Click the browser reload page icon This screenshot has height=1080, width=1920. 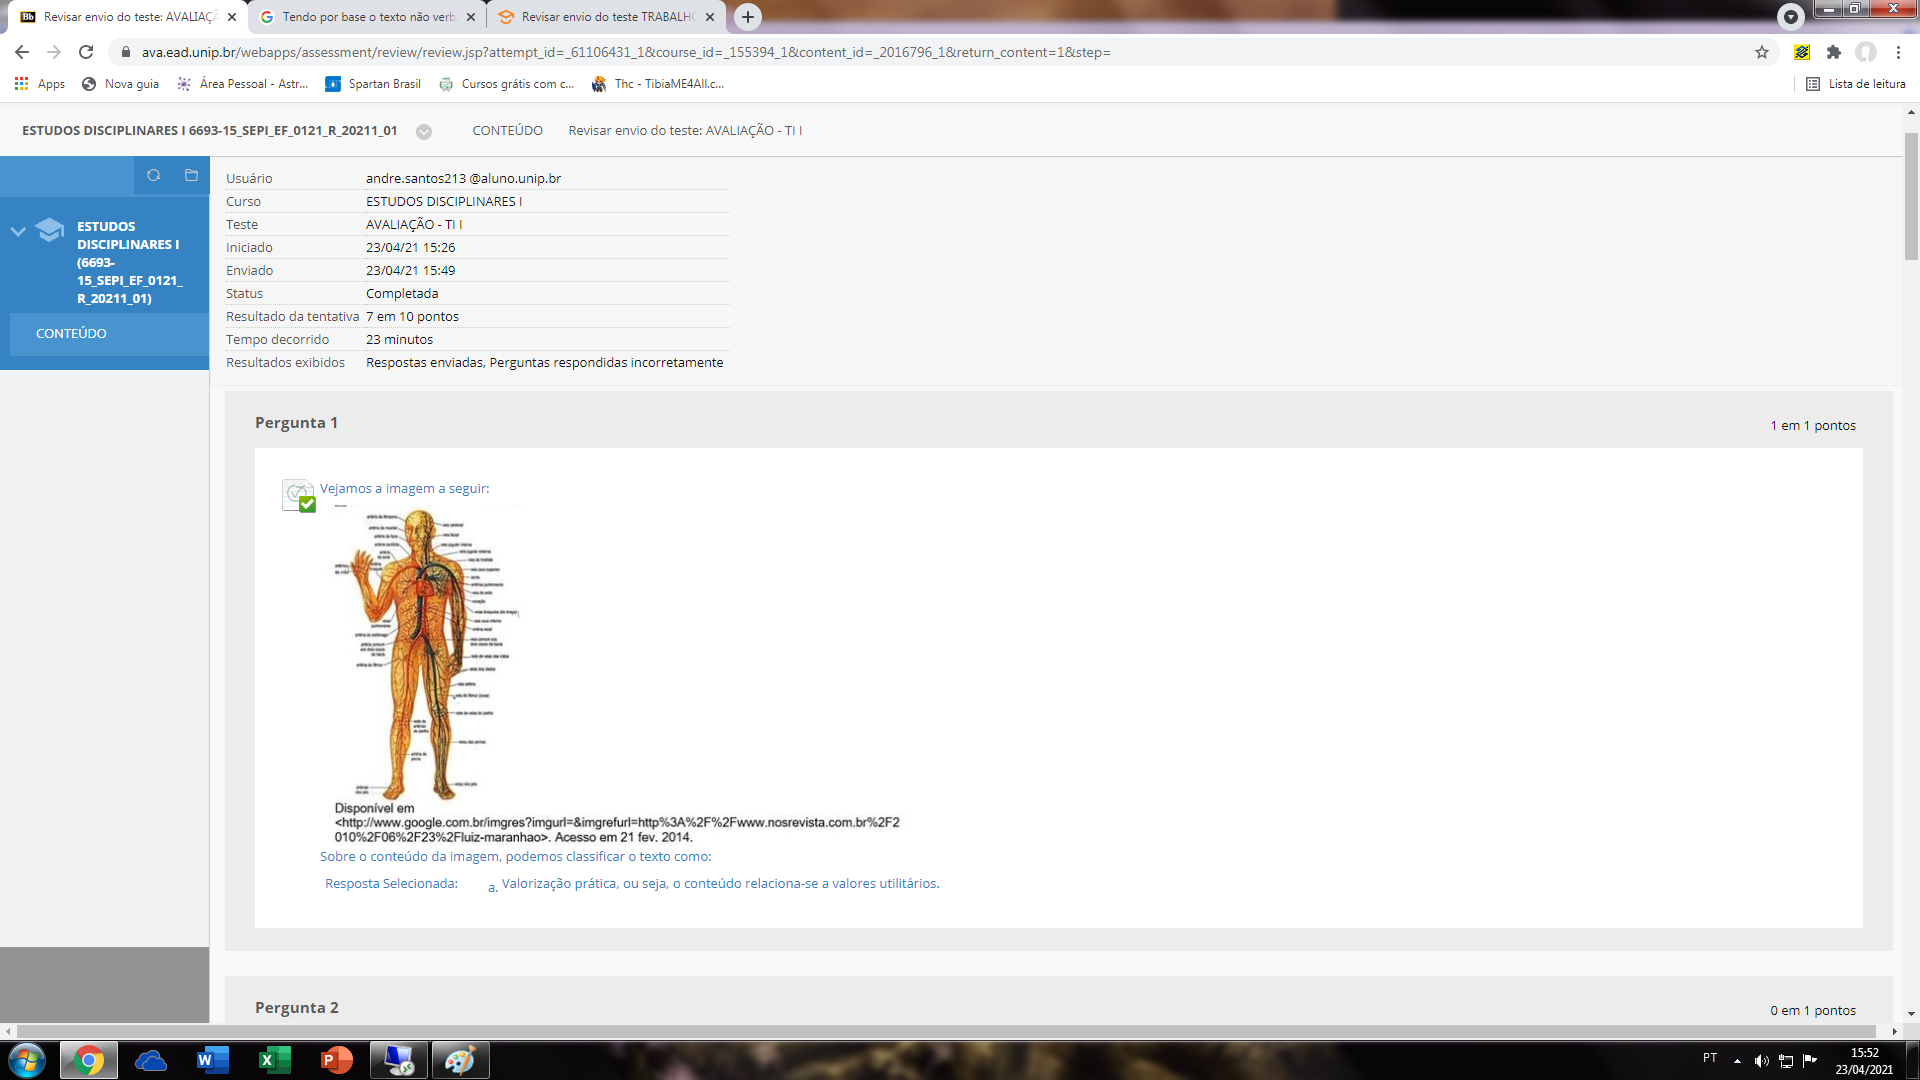pos(86,52)
